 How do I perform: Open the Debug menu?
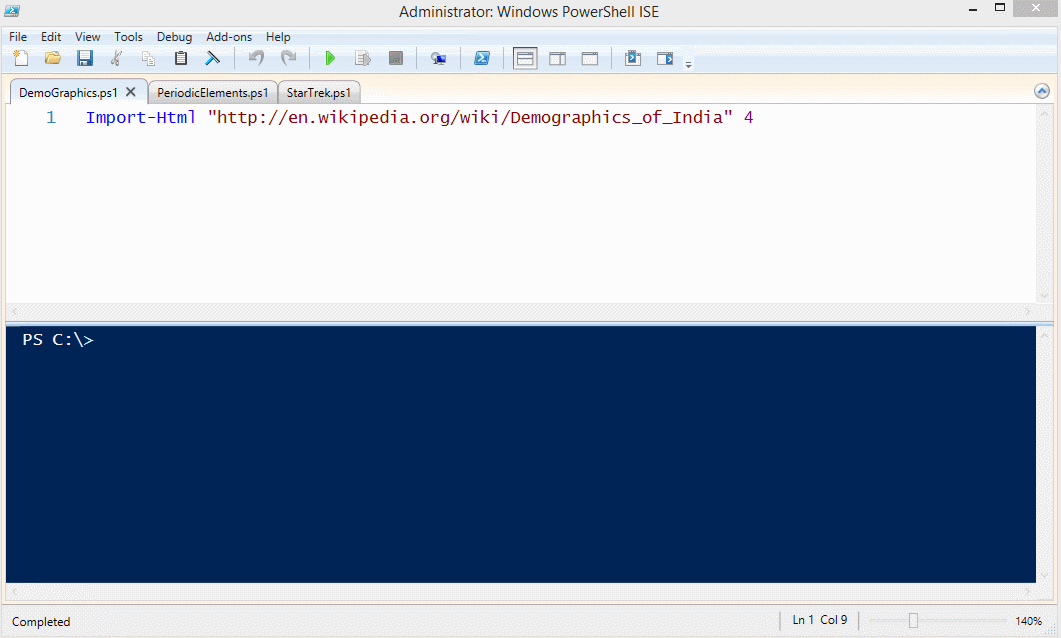(174, 37)
